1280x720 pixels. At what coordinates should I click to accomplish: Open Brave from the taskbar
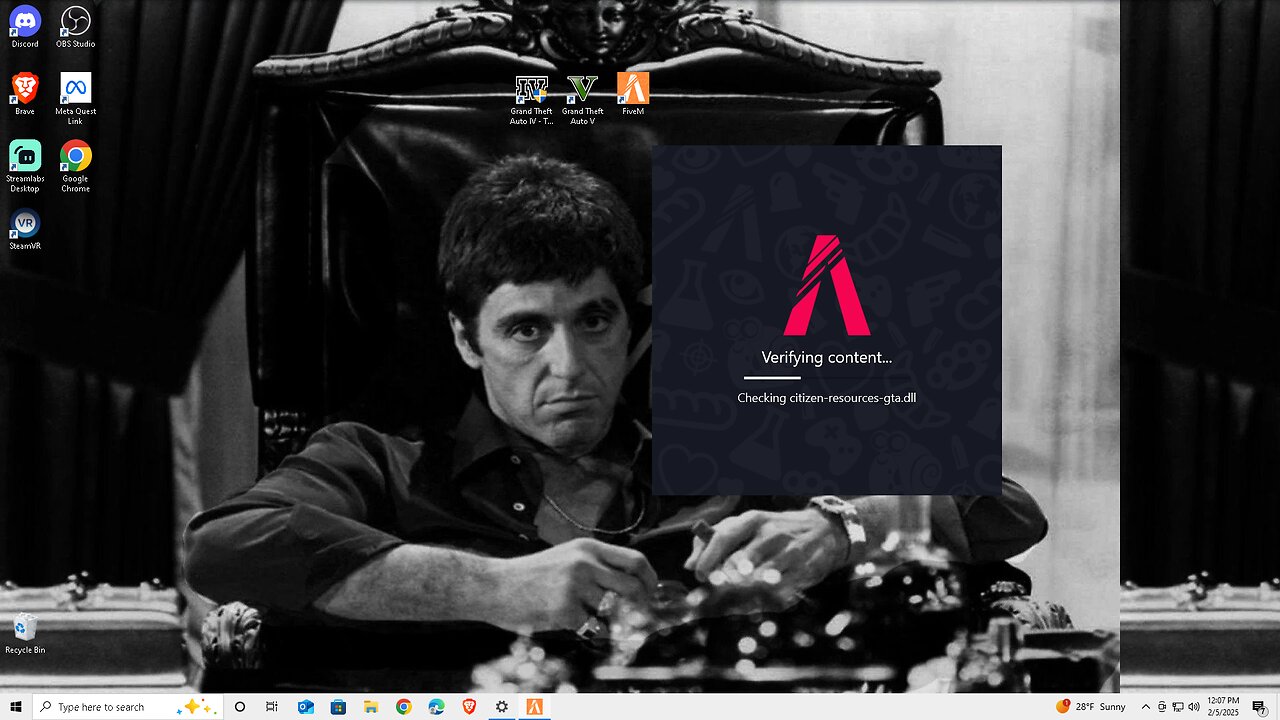coord(469,707)
